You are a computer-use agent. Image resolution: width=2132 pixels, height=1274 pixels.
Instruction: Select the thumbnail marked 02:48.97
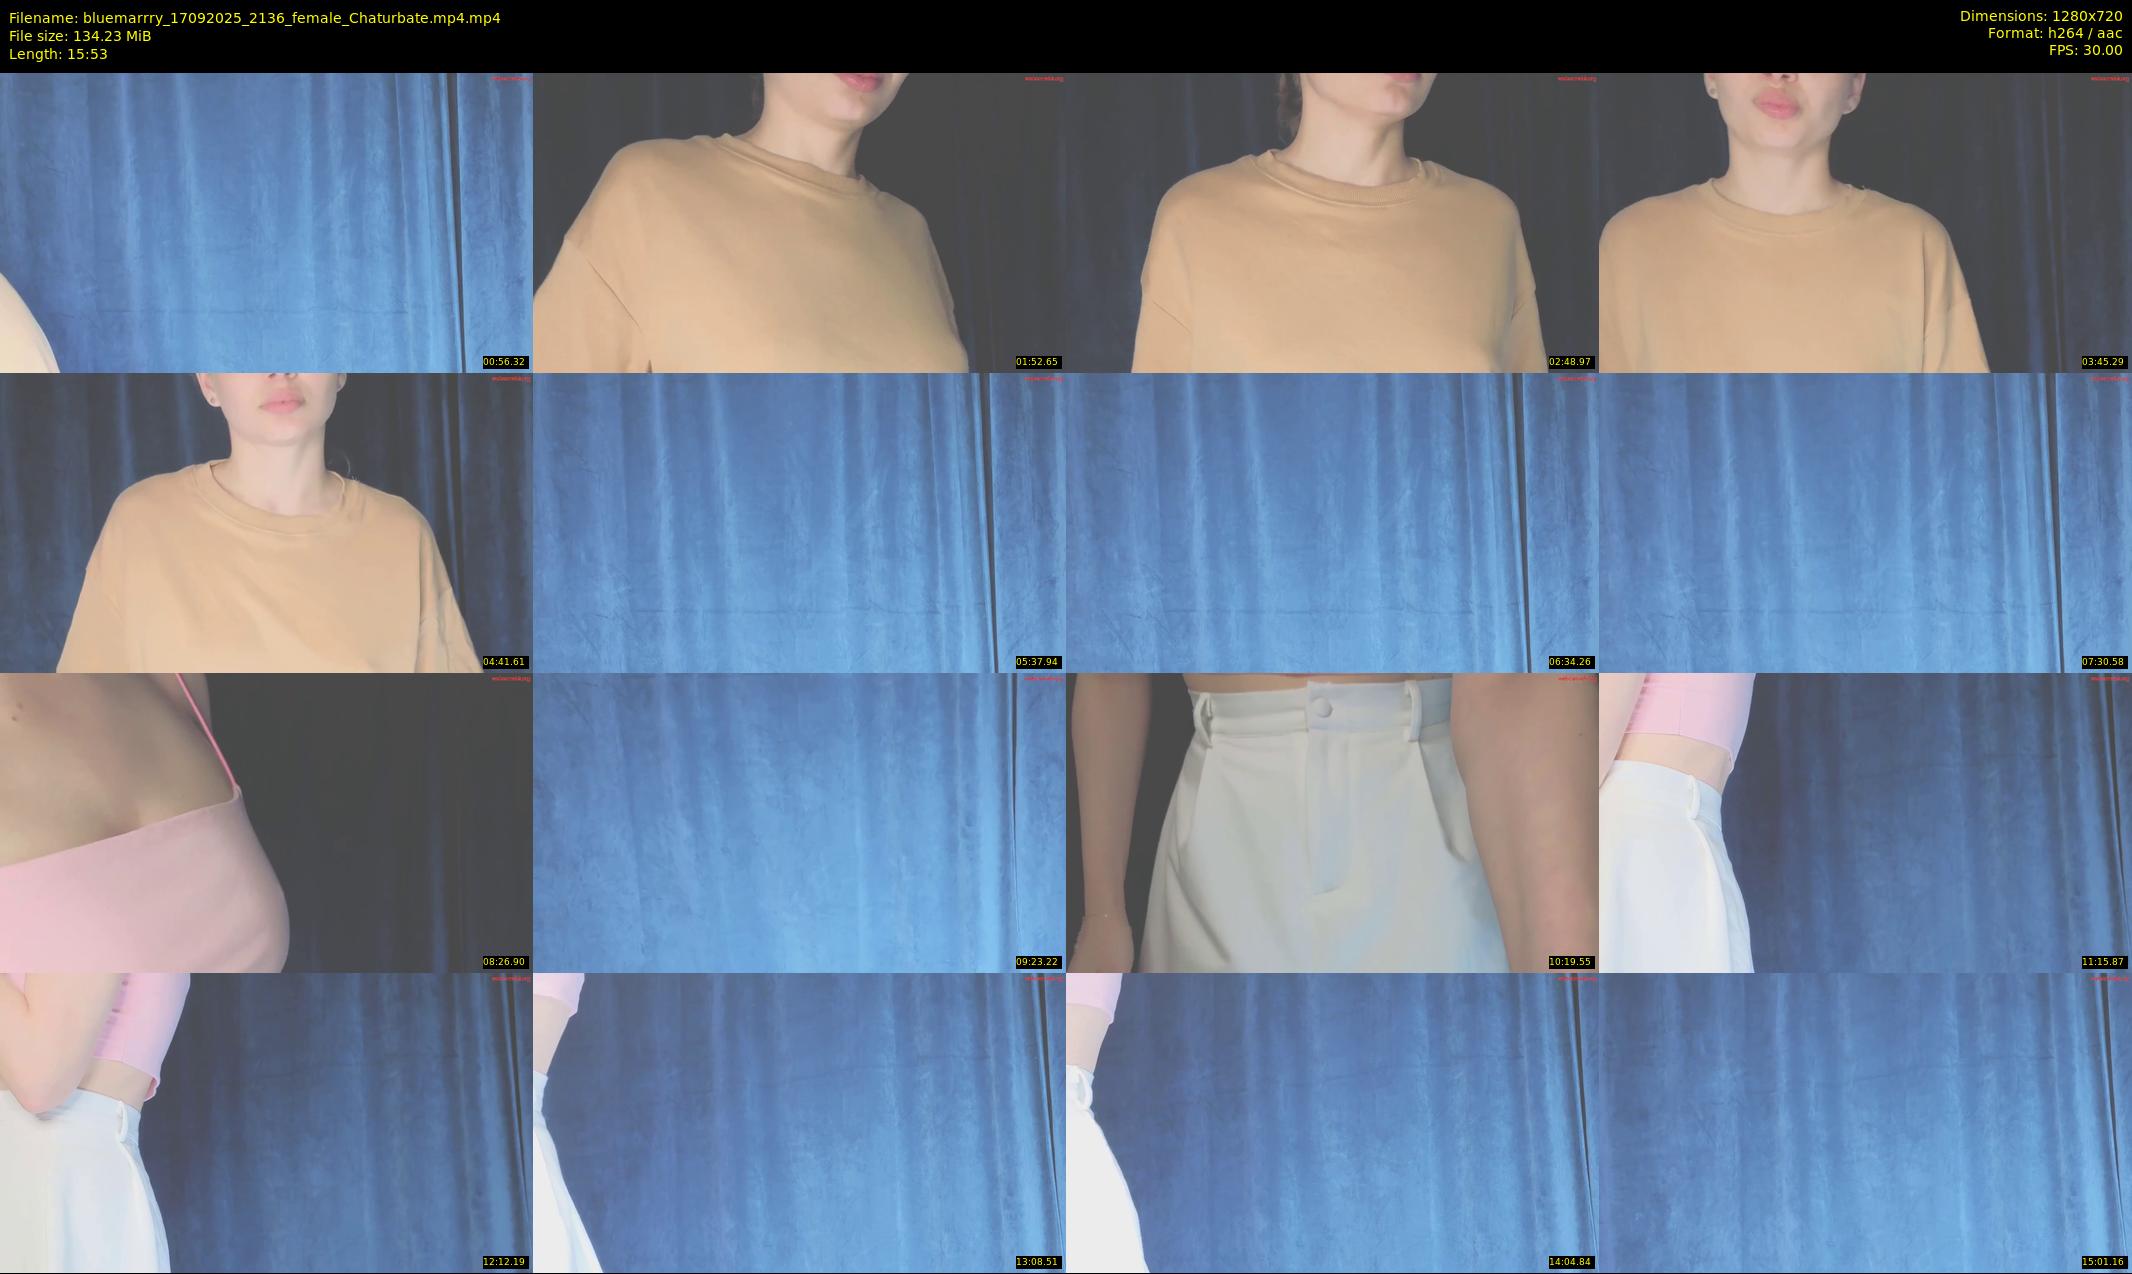coord(1332,222)
